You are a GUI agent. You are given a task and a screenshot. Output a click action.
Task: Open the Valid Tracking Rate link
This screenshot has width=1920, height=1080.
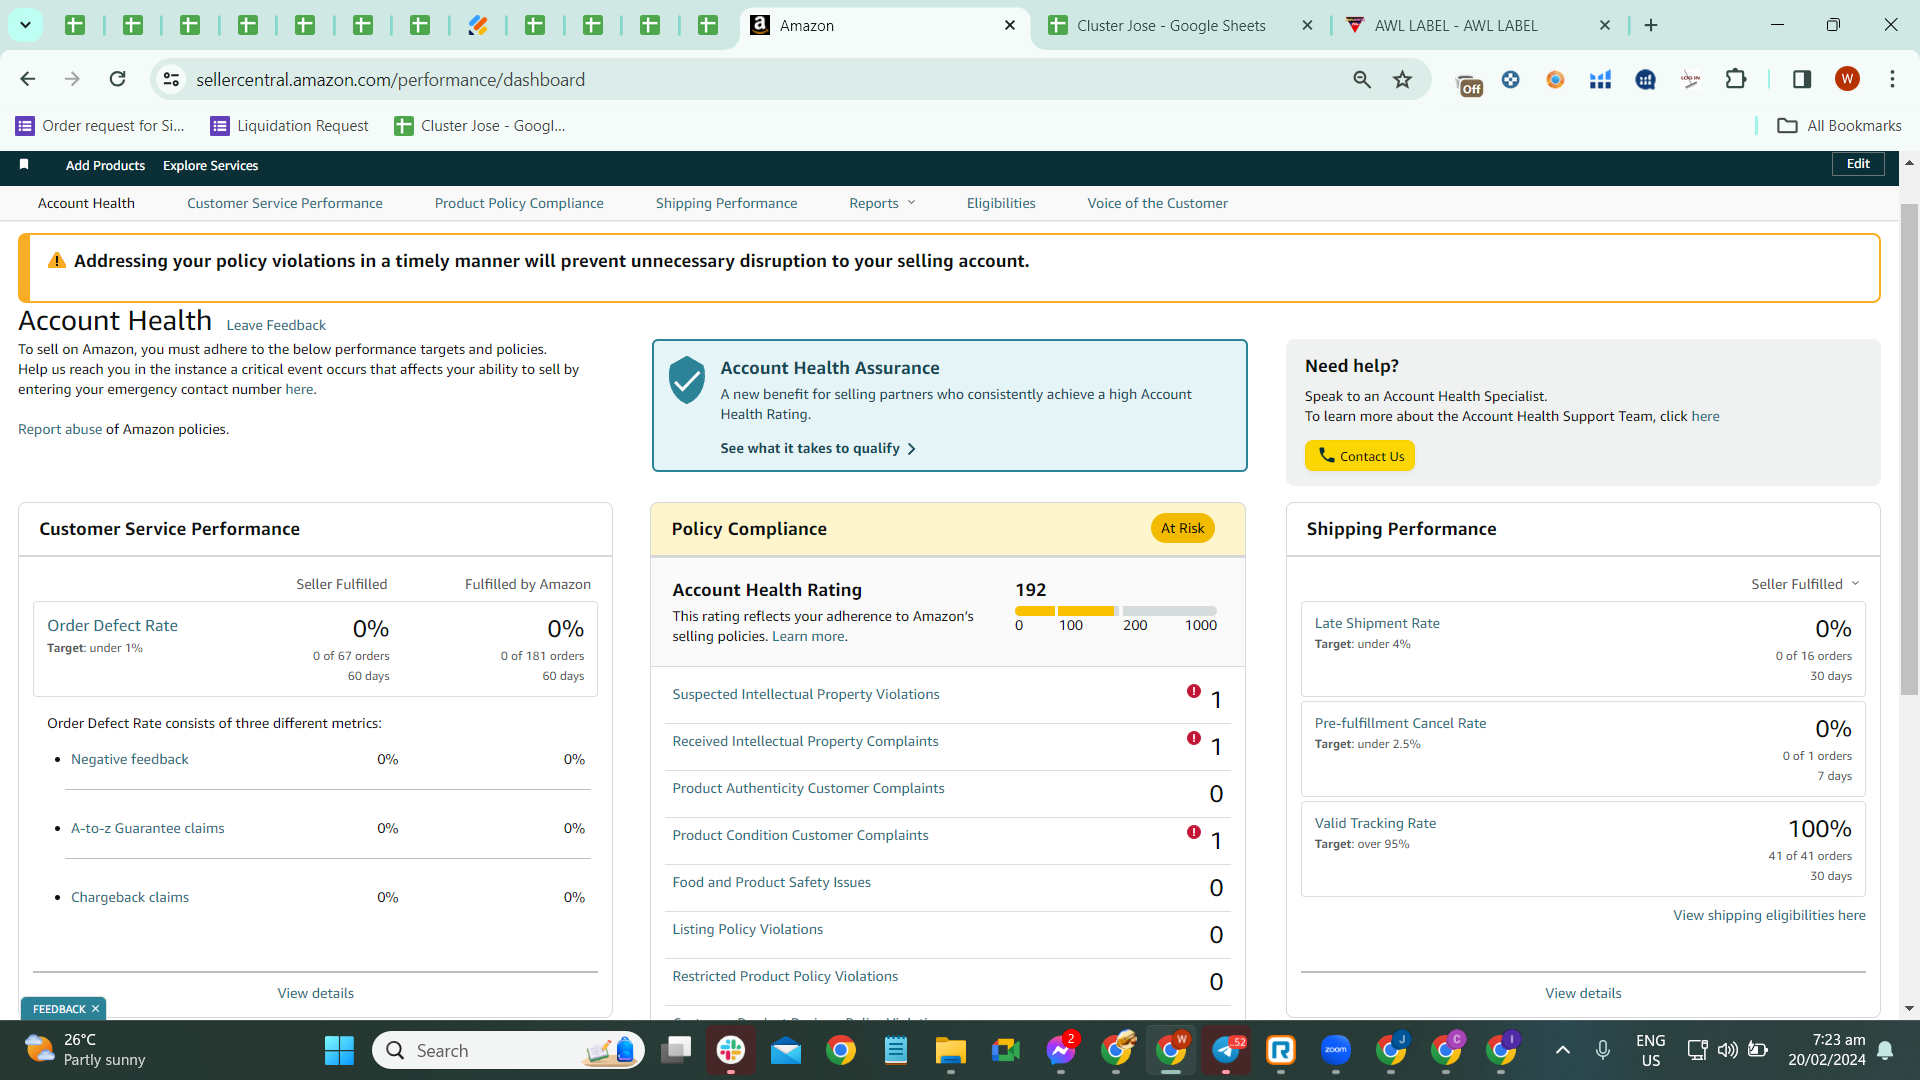1375,823
